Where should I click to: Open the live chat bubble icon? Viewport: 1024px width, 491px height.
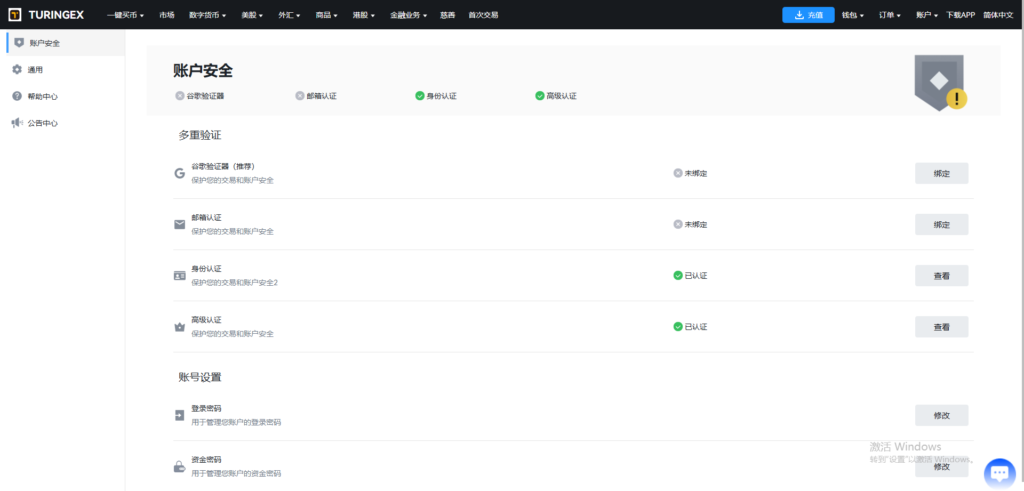click(999, 473)
